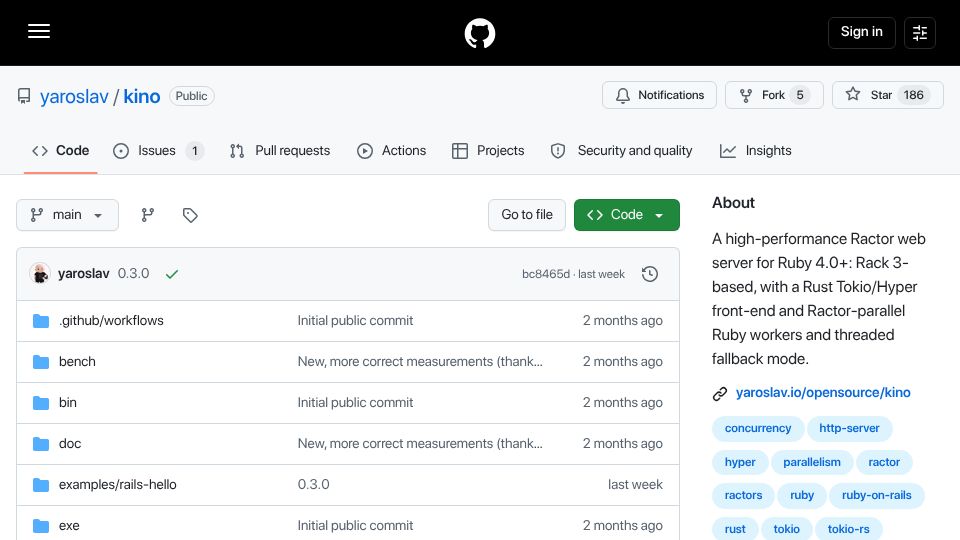This screenshot has width=960, height=540.
Task: Open examples/rails-hello row 0.3.0 commit
Action: click(313, 485)
